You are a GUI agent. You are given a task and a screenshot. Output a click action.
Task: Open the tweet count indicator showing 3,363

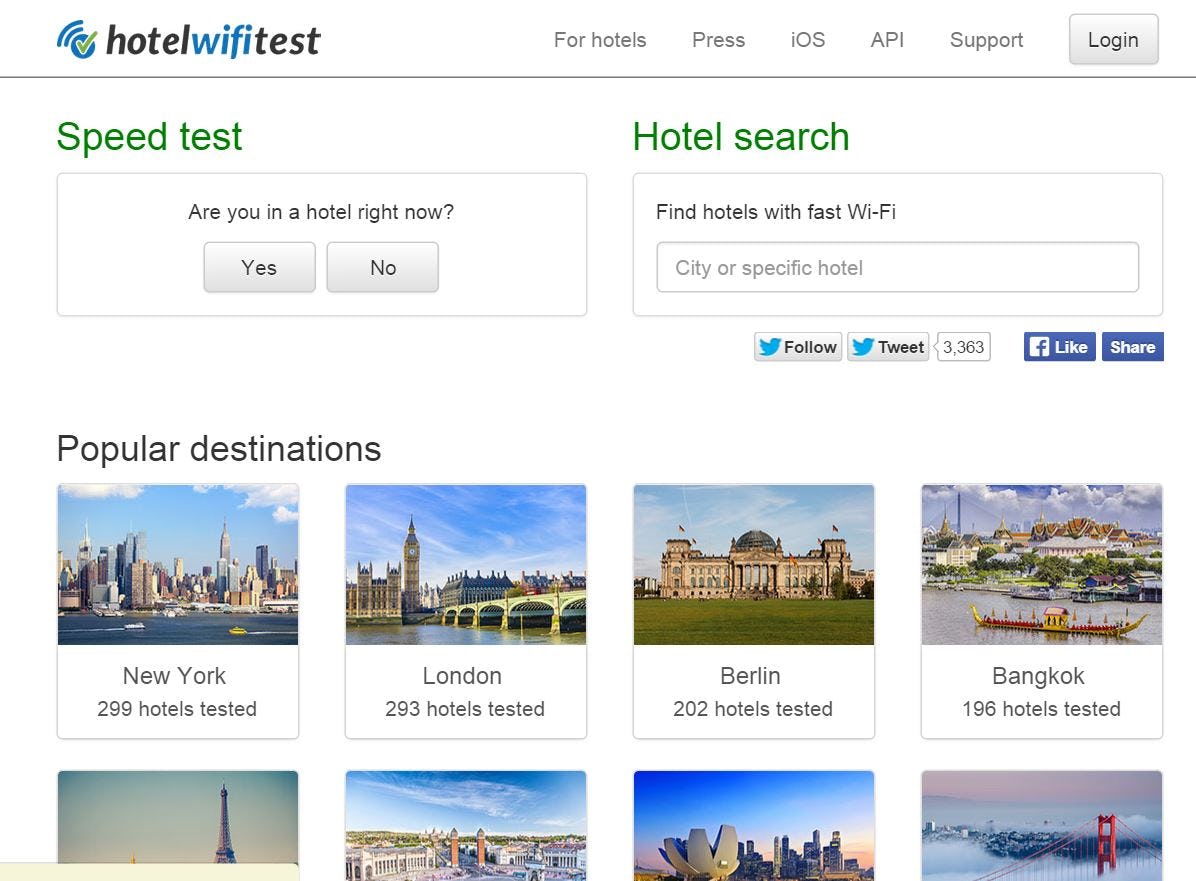pos(961,346)
